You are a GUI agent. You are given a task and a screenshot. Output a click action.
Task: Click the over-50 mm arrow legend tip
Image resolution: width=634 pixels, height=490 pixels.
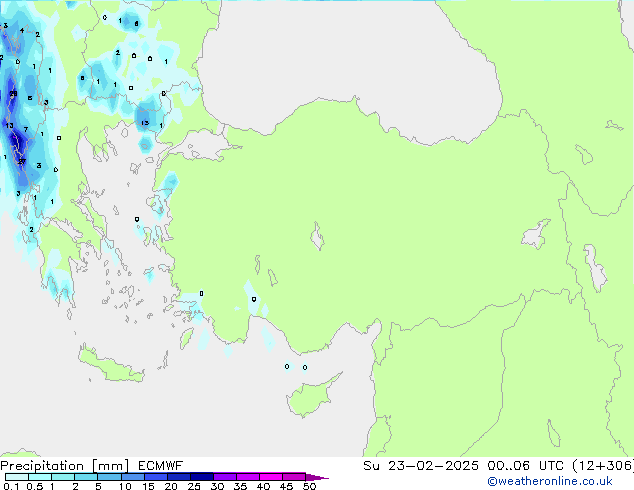click(317, 477)
